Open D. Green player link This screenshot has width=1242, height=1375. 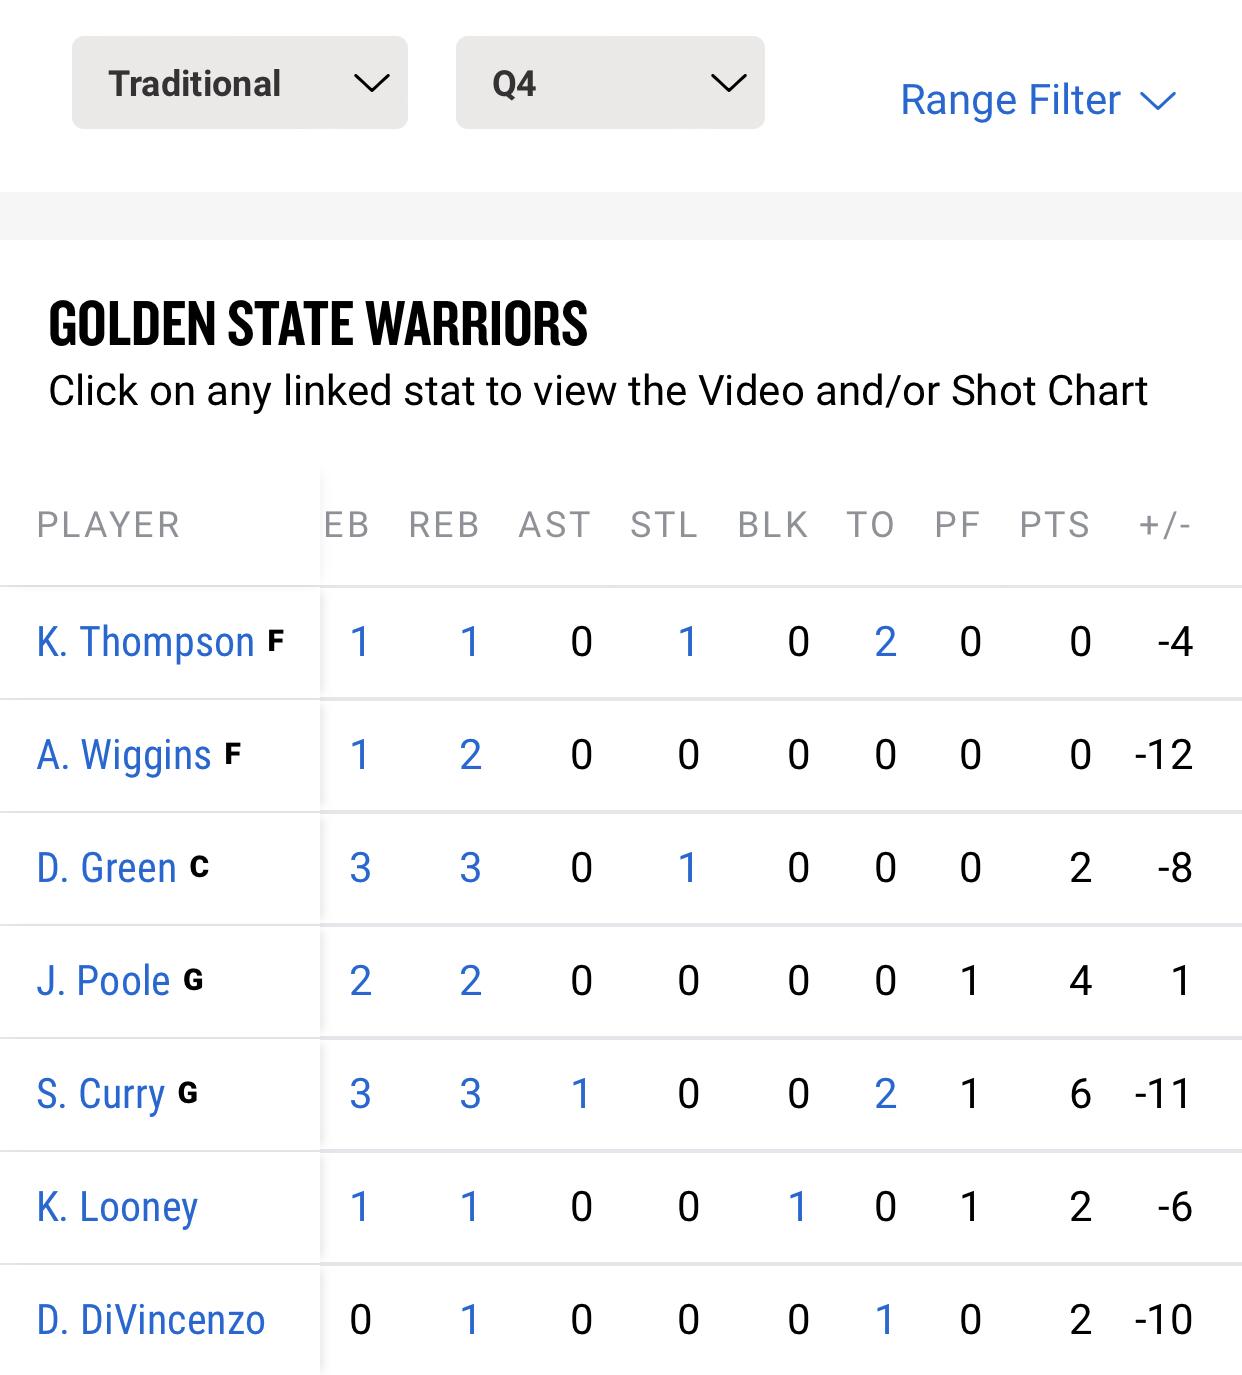pyautogui.click(x=107, y=868)
